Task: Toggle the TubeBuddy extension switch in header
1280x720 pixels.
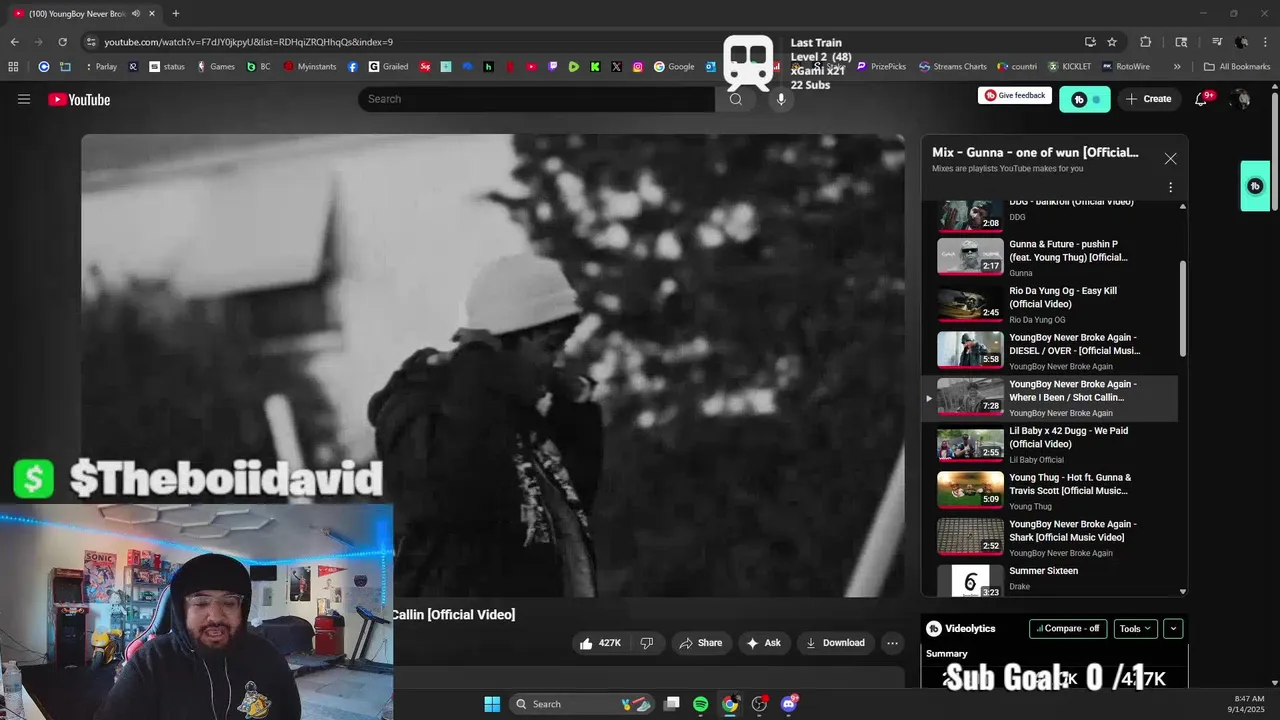Action: (1085, 99)
